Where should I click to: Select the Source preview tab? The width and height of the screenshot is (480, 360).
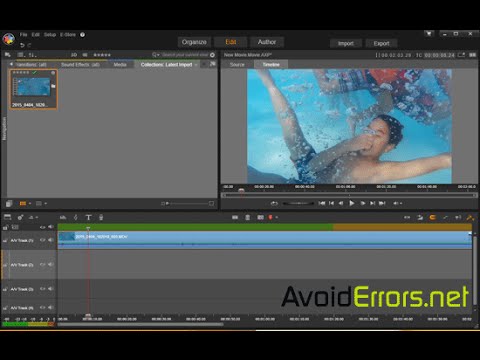click(x=237, y=65)
